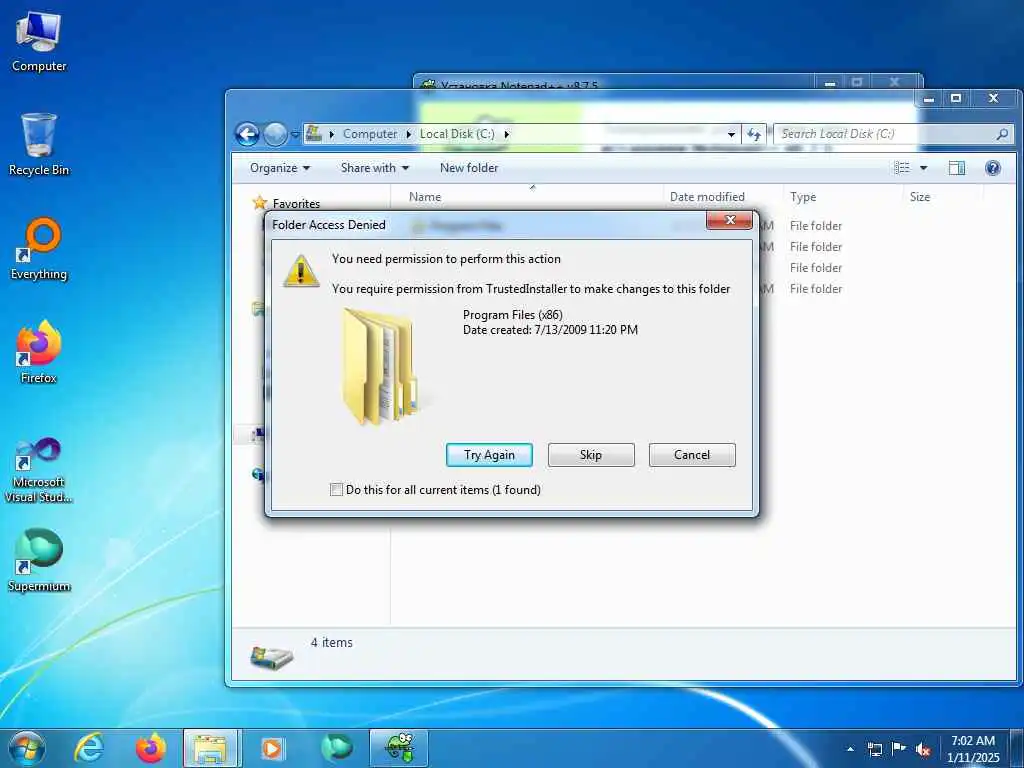
Task: Select Favorites in the navigation pane
Action: click(296, 203)
